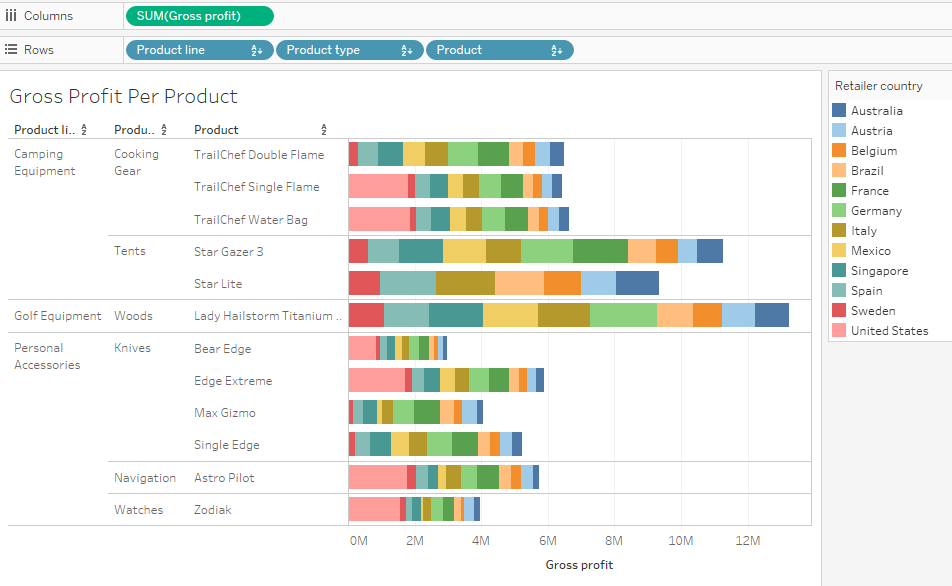
Task: Click the Gross Profit Per Product title
Action: (123, 96)
